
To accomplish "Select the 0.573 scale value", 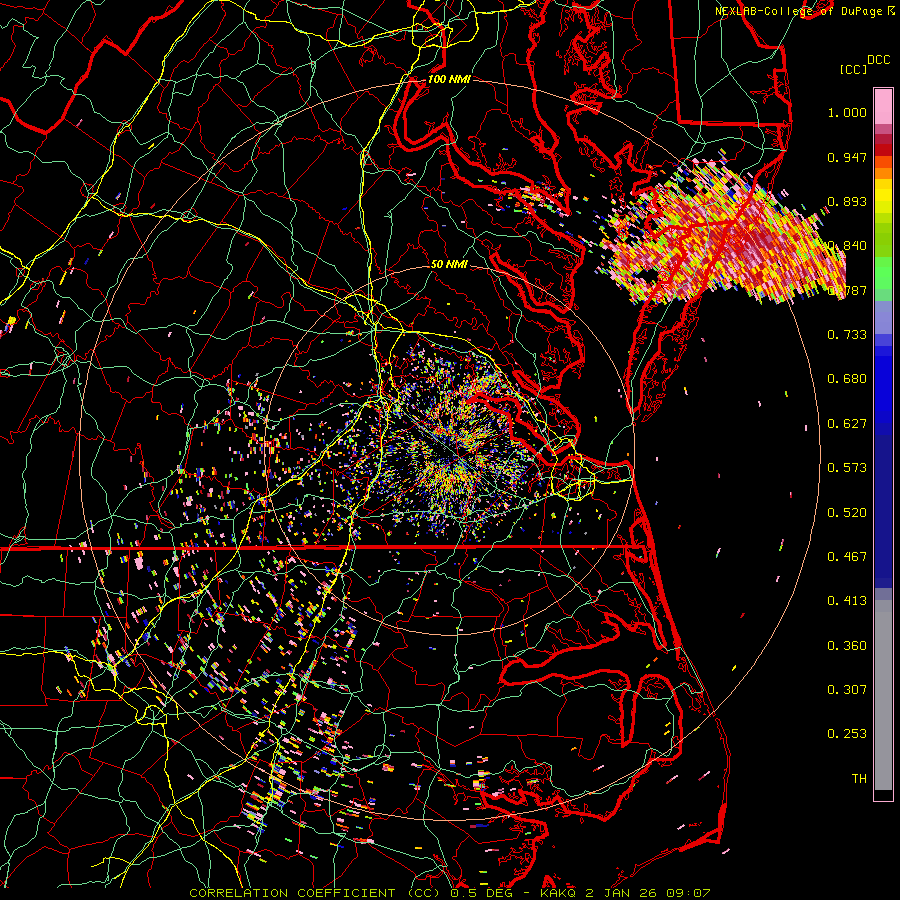I will click(847, 468).
